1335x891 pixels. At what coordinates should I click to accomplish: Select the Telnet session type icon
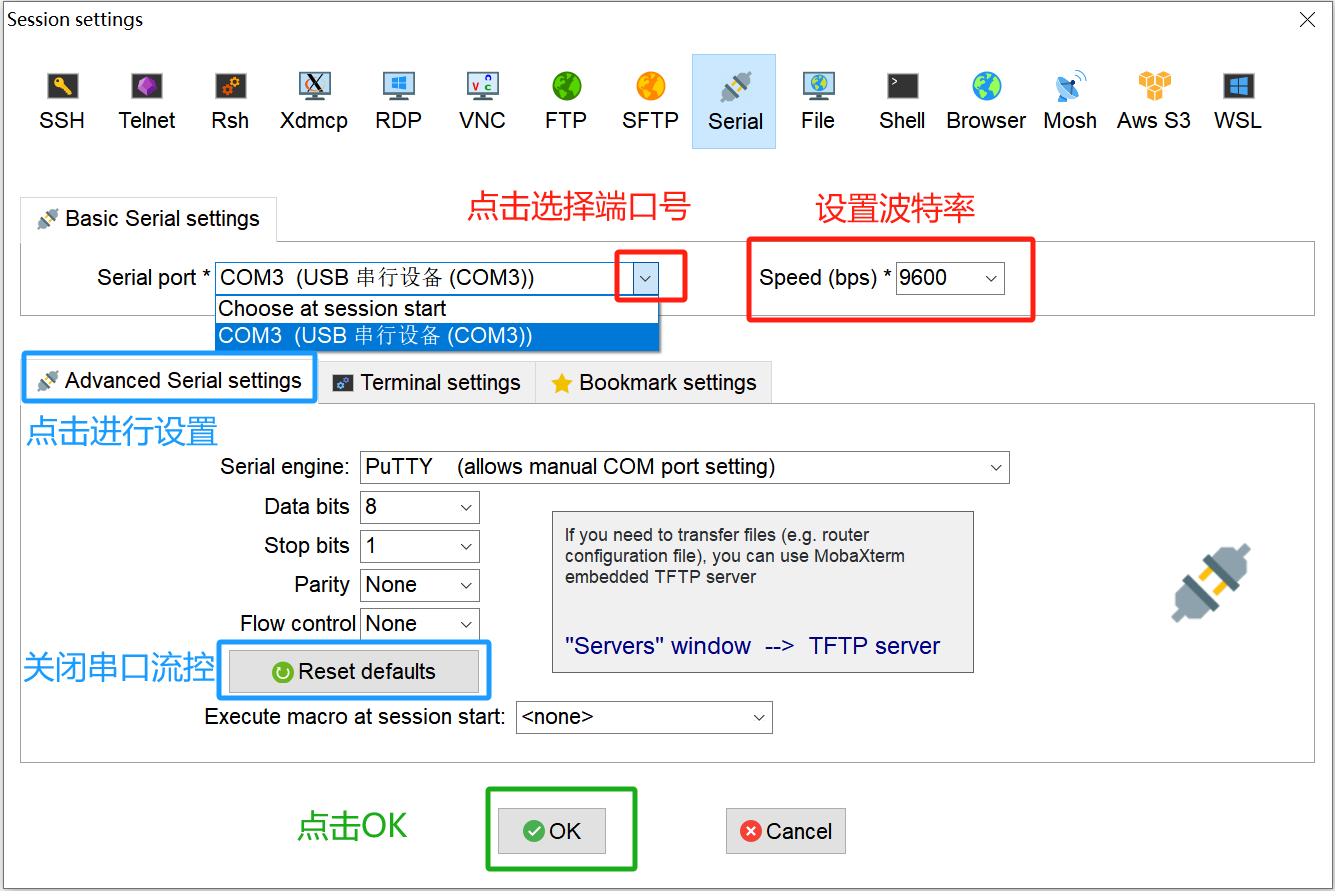[x=147, y=101]
